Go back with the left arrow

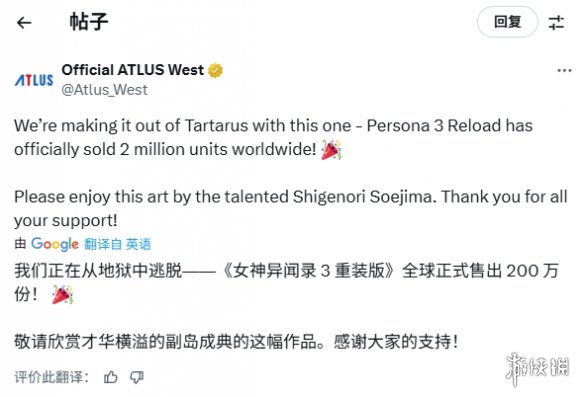24,23
